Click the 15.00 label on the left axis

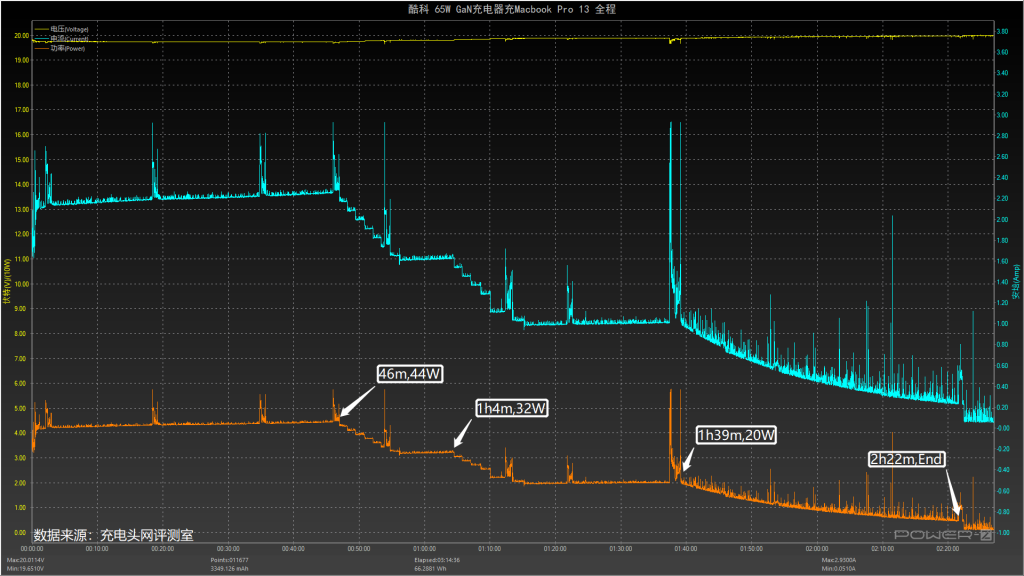pyautogui.click(x=22, y=159)
